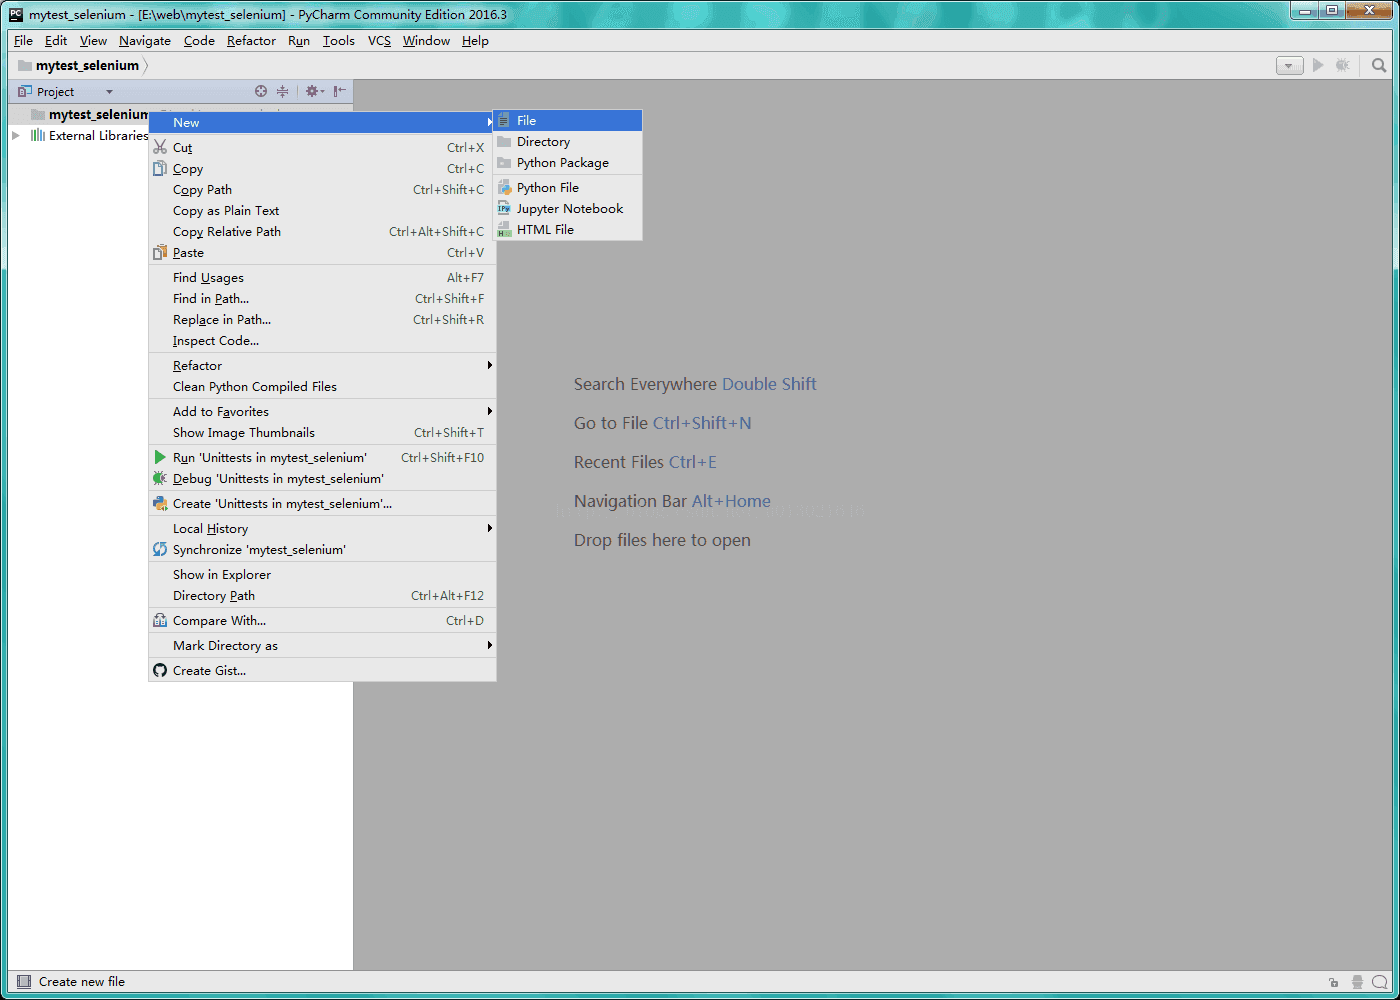Click the Paste clipboard icon
Screen dimensions: 1400x1000
pos(160,252)
